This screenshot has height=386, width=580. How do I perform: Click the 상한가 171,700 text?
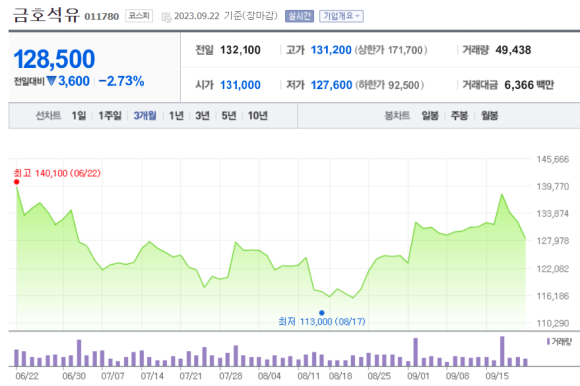391,50
